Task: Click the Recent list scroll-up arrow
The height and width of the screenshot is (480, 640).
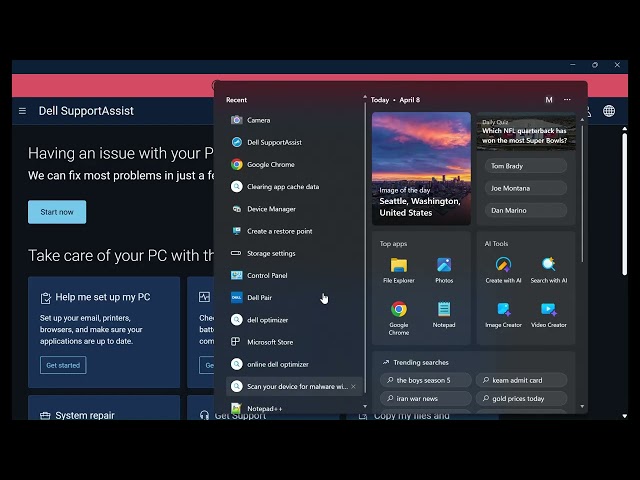Action: [x=365, y=97]
